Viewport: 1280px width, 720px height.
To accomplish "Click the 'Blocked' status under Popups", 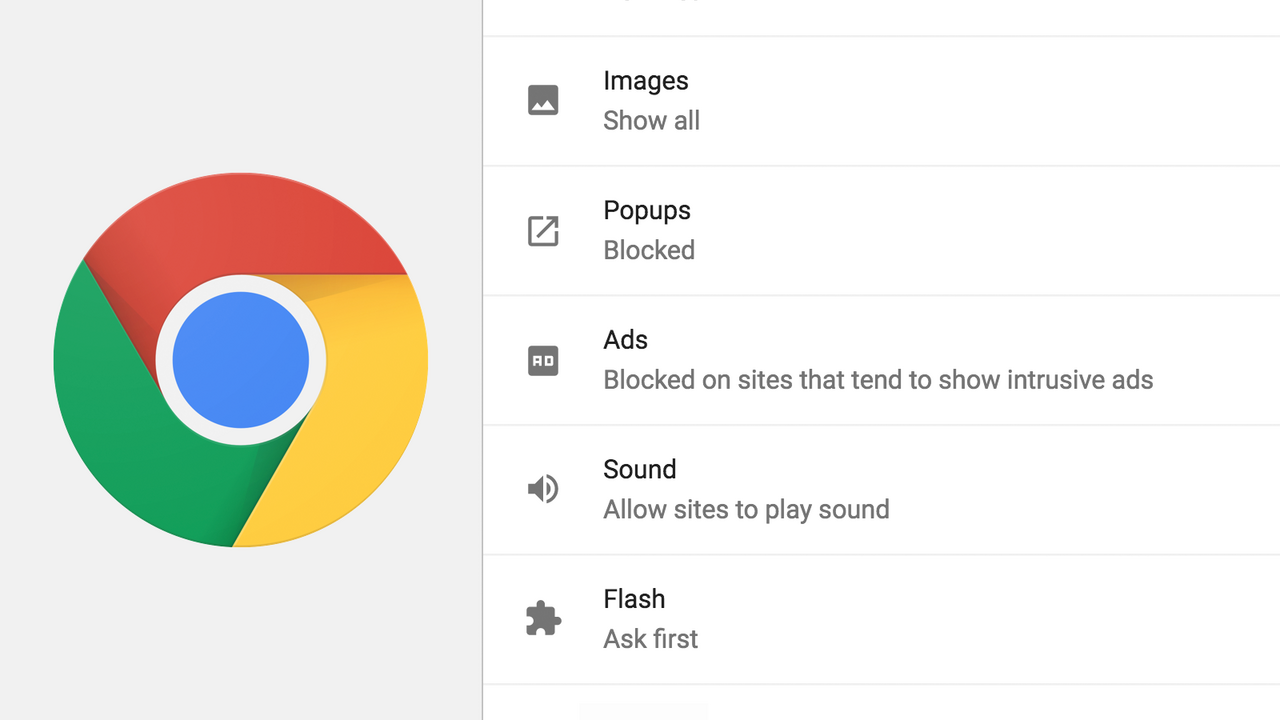I will coord(648,250).
